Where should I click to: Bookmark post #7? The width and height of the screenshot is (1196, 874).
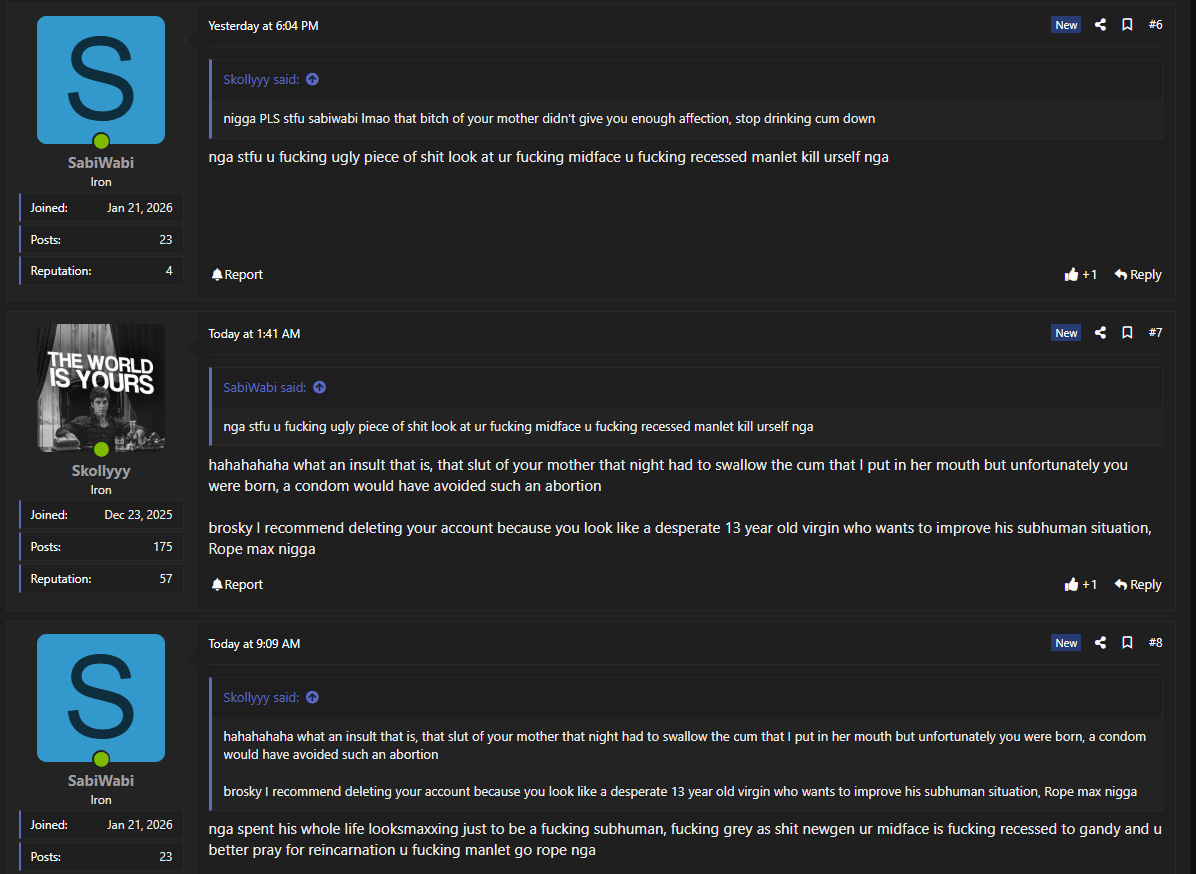point(1127,333)
